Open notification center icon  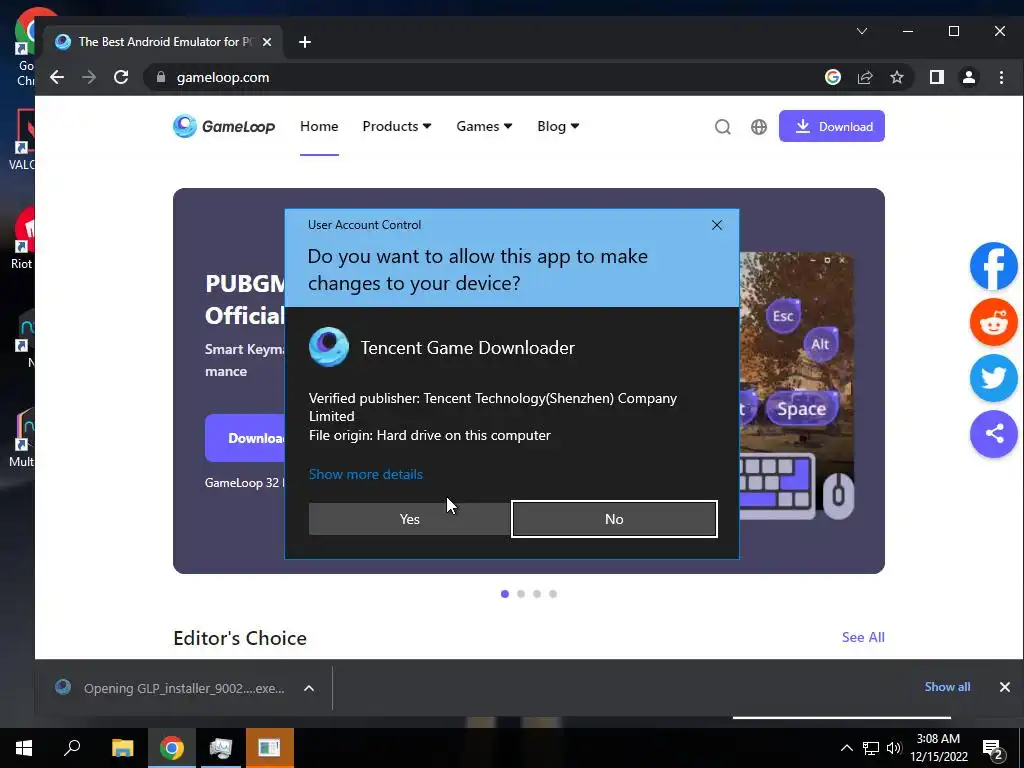(994, 750)
